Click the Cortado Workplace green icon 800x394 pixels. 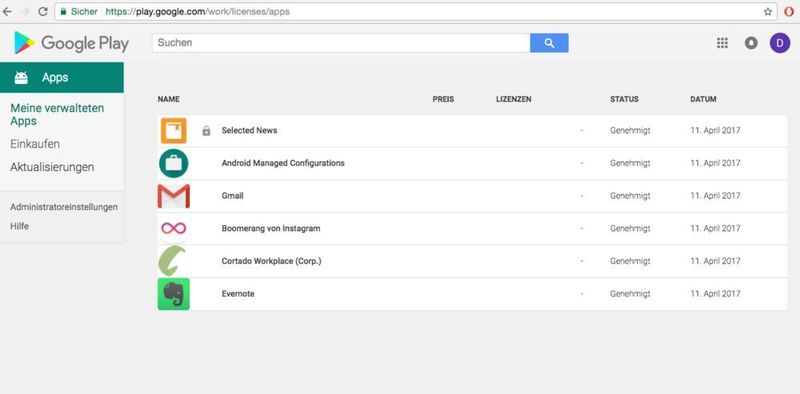coord(172,261)
